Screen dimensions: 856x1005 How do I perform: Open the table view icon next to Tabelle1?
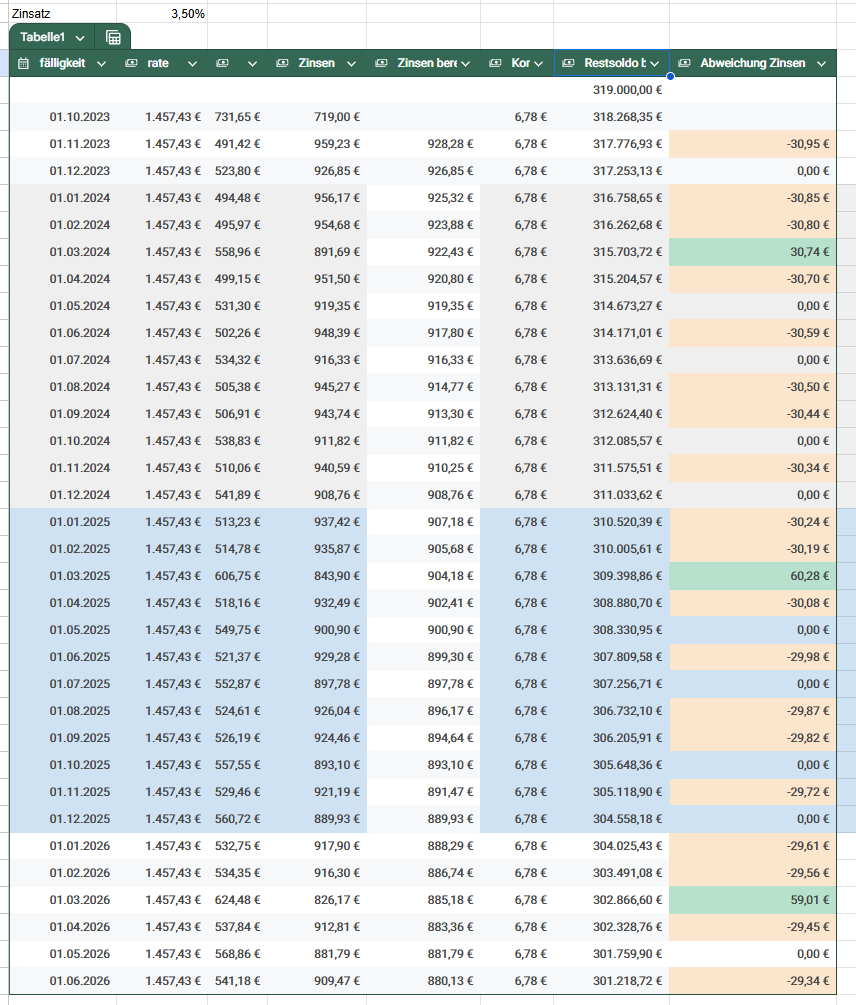[x=113, y=37]
